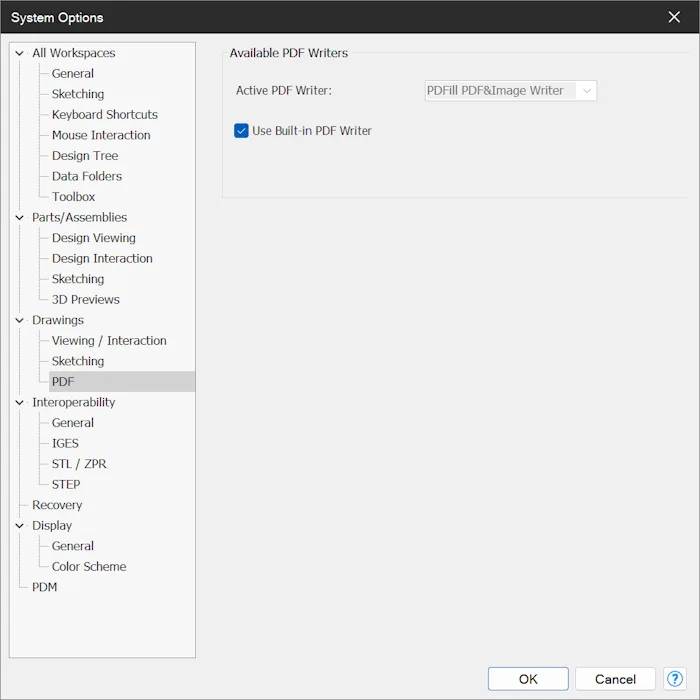Select Sketching under All Workspaces
This screenshot has height=700, width=700.
78,94
